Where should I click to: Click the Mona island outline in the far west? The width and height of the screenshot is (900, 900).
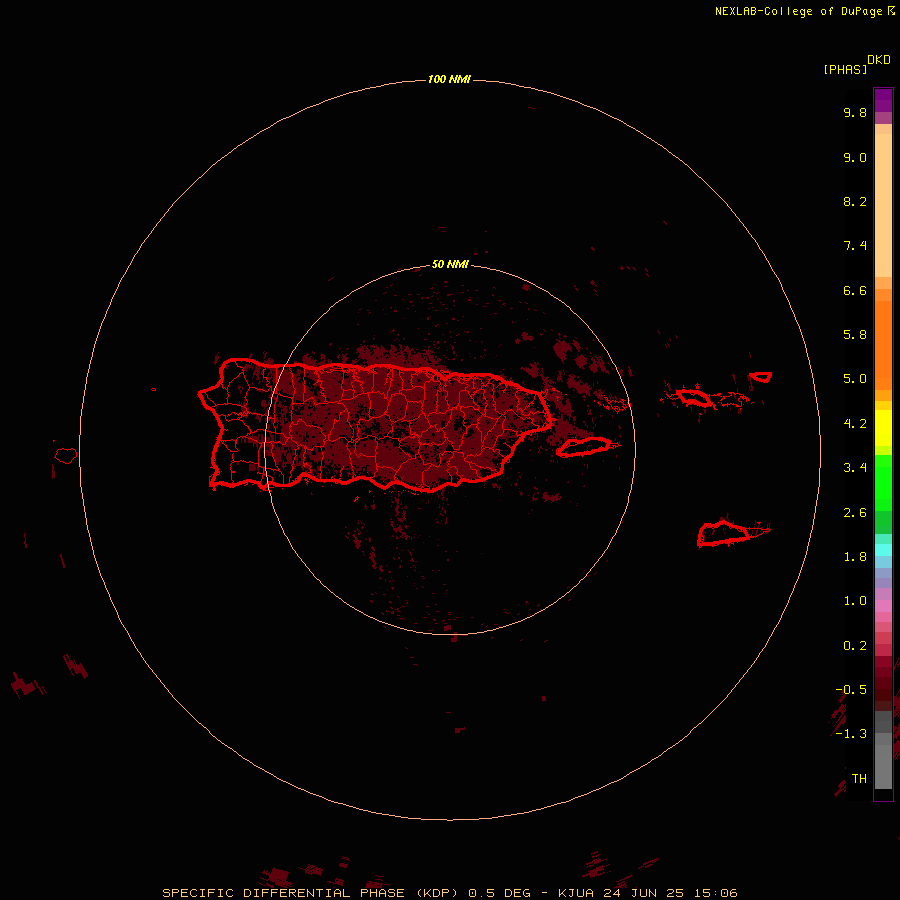click(x=66, y=455)
